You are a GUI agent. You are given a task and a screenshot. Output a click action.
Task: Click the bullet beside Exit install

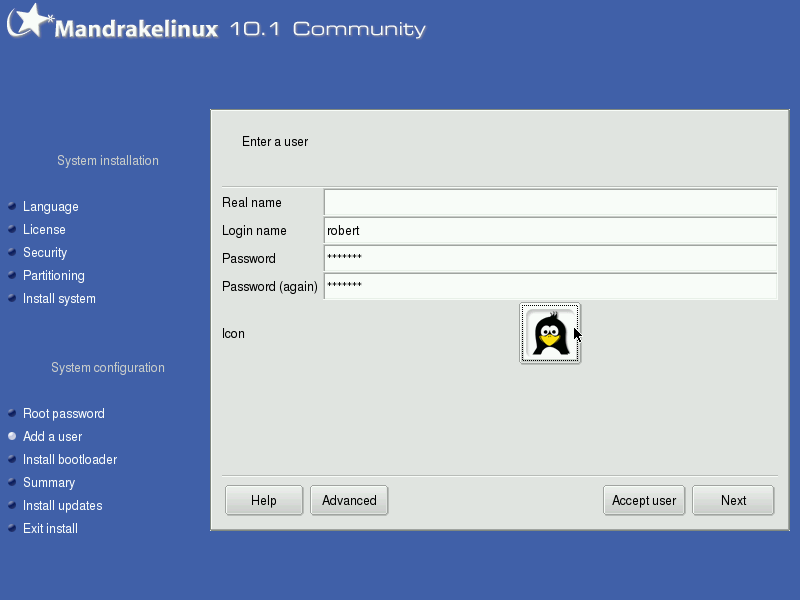(x=12, y=528)
